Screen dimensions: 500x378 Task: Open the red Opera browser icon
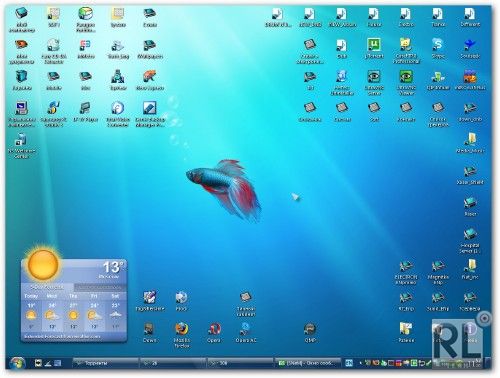pyautogui.click(x=214, y=332)
